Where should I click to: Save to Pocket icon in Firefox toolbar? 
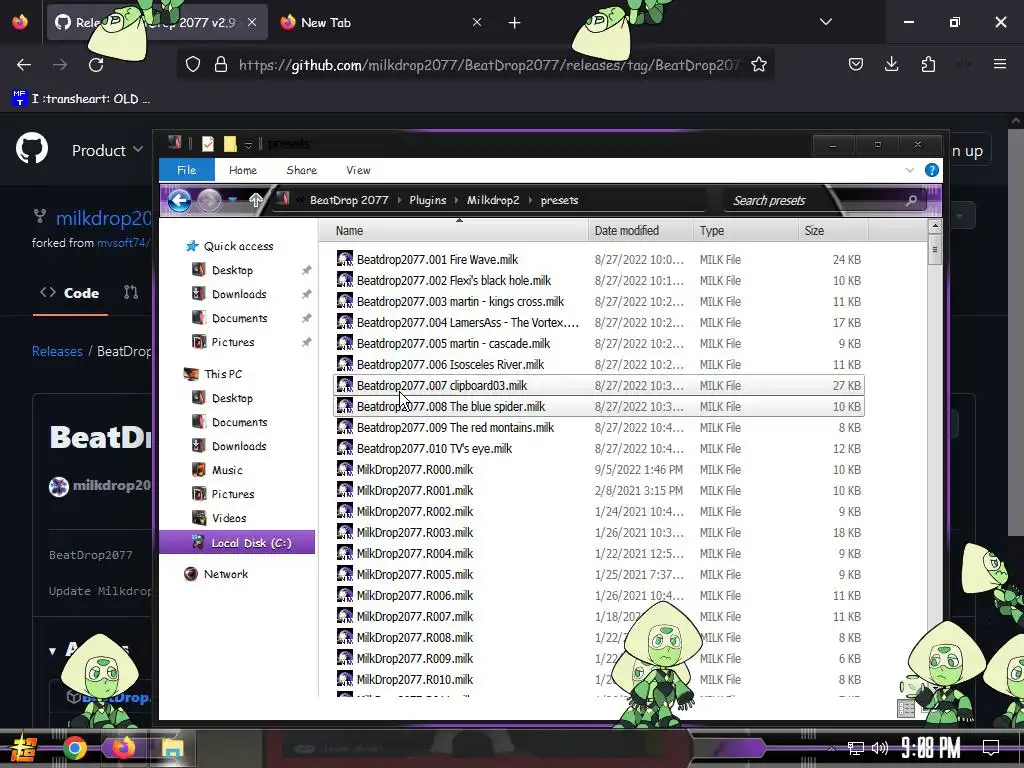pos(856,64)
